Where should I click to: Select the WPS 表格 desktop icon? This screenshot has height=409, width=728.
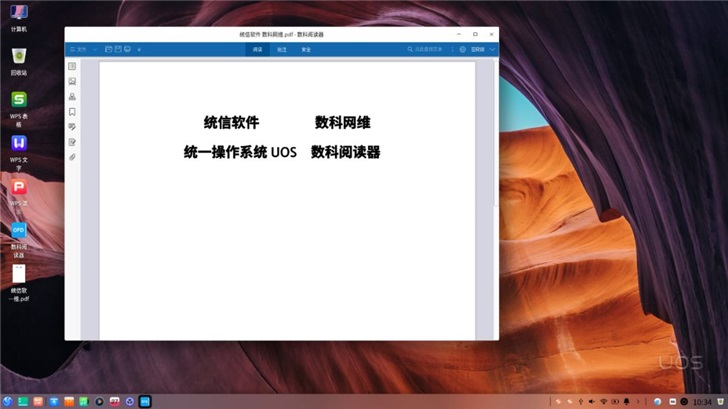pos(19,109)
